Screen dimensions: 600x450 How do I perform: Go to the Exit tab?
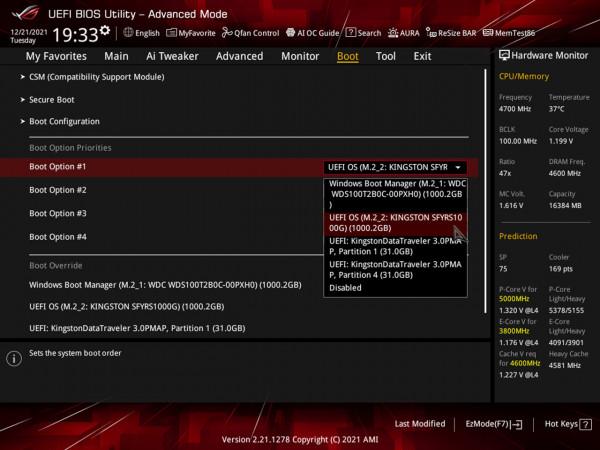[x=422, y=56]
